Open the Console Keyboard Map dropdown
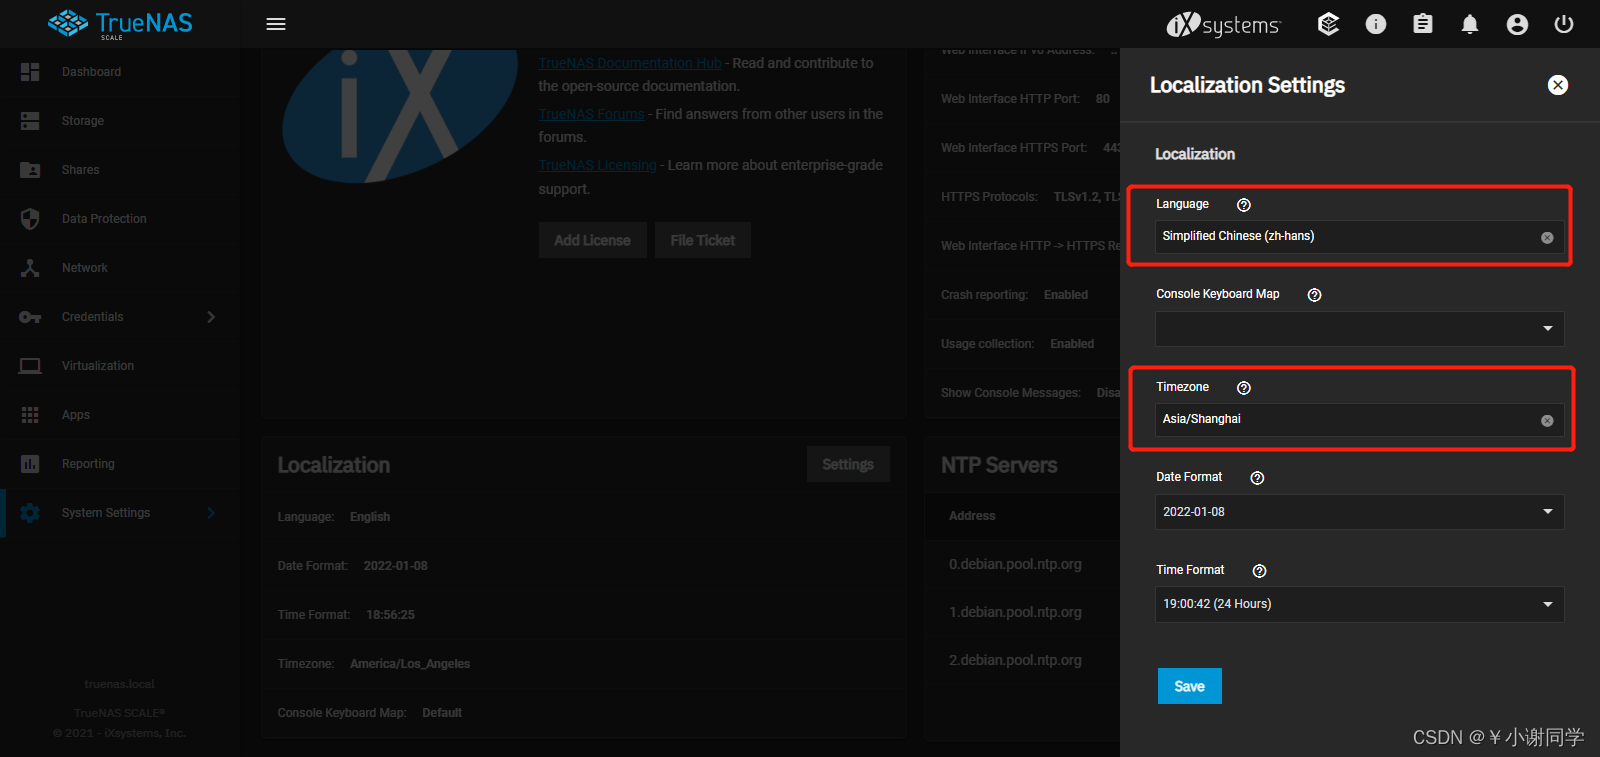 [x=1360, y=329]
